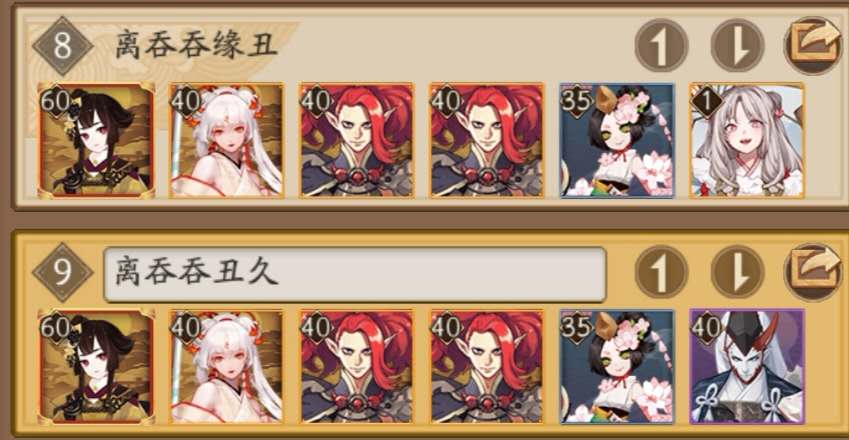Move team 9 up with arrow icon
Screen dimensions: 849x440
point(661,272)
